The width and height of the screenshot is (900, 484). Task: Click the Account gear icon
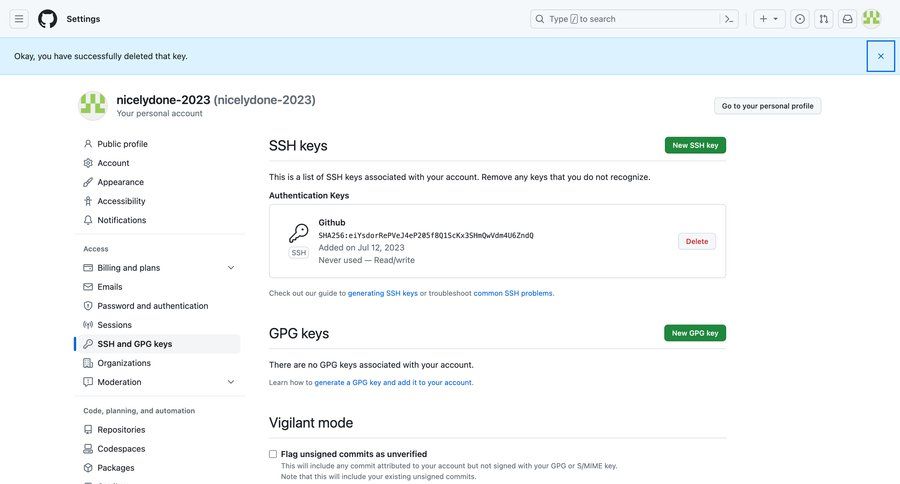pyautogui.click(x=88, y=163)
